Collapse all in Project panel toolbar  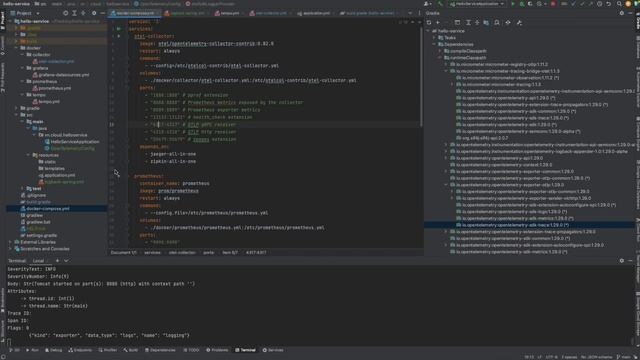(x=83, y=13)
